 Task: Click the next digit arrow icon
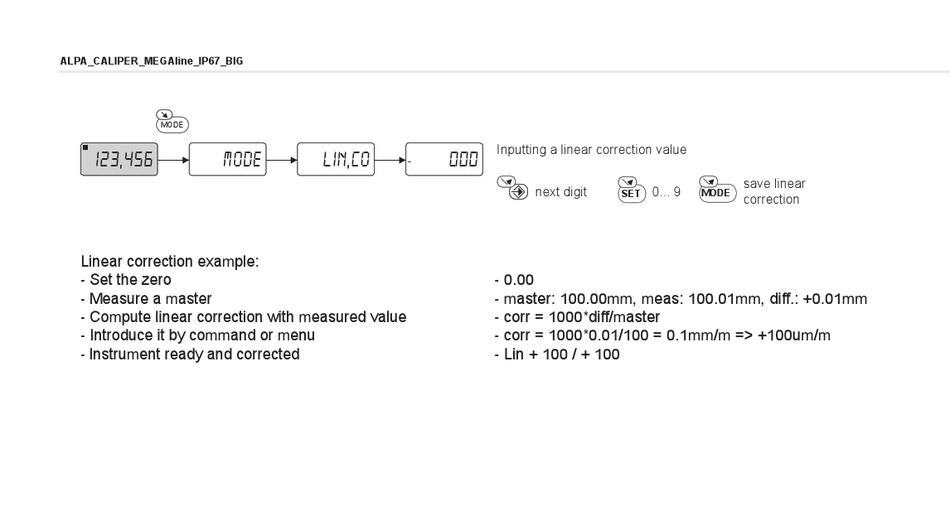[x=513, y=188]
